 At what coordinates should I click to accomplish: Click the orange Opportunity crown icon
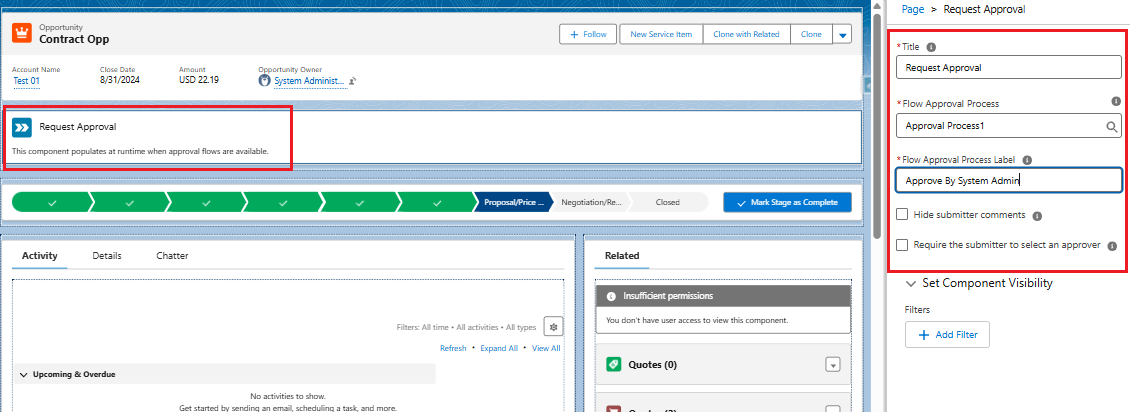22,33
